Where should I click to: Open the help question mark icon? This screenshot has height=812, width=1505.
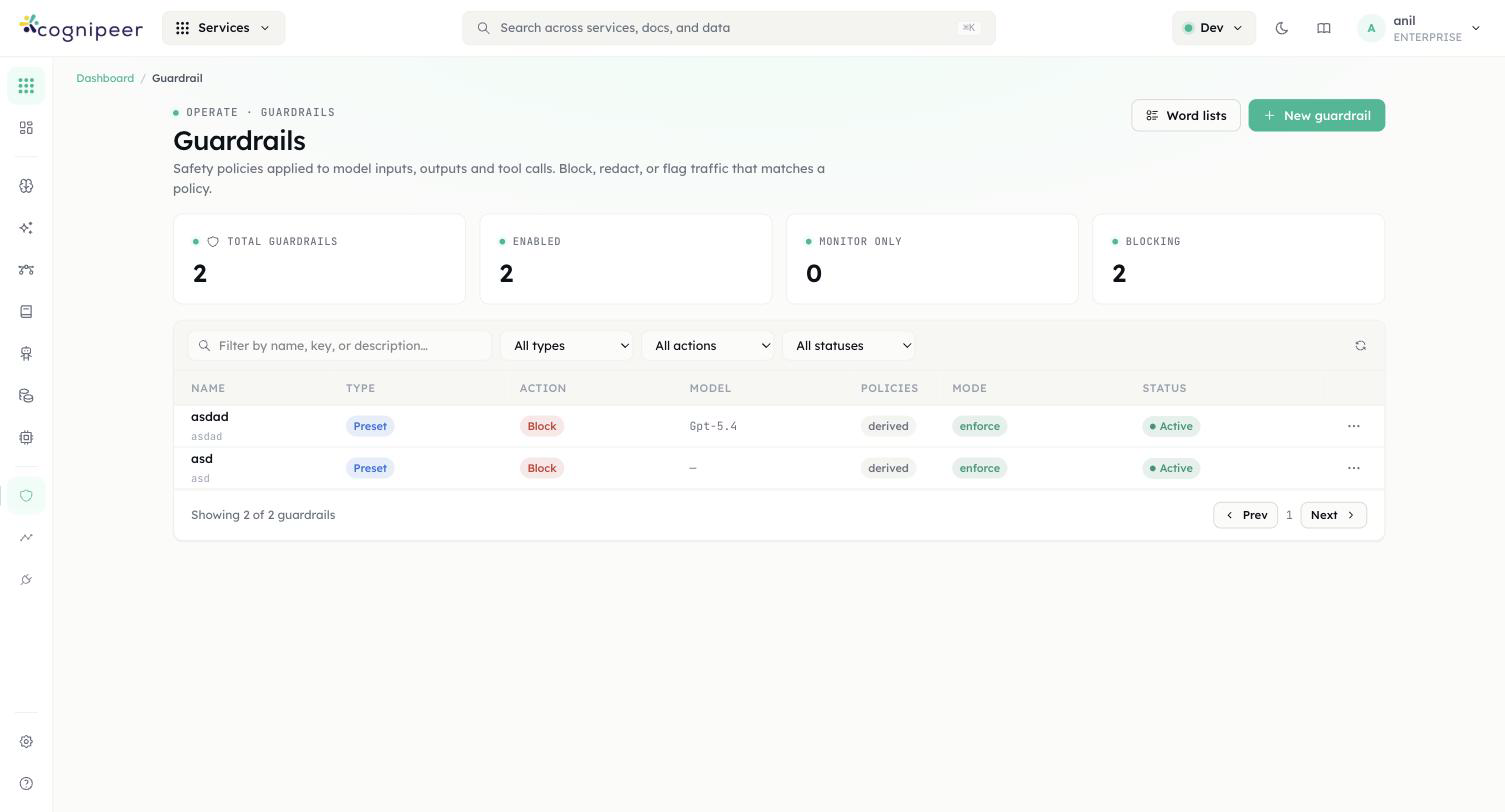pyautogui.click(x=26, y=784)
